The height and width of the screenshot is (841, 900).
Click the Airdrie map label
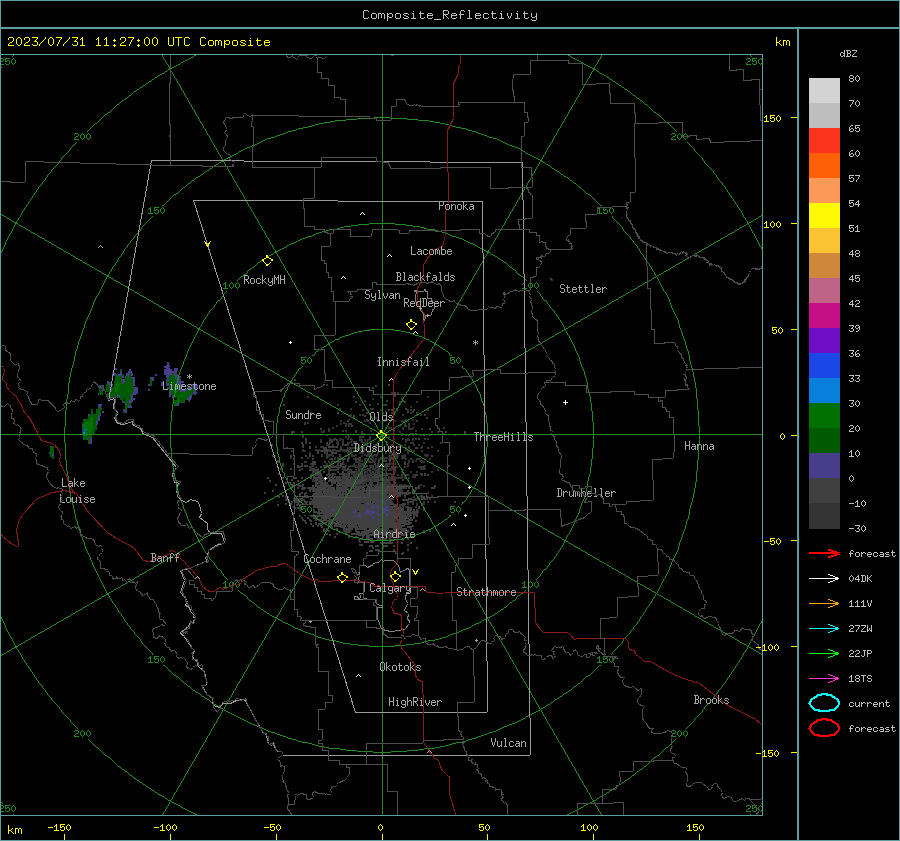(x=394, y=534)
